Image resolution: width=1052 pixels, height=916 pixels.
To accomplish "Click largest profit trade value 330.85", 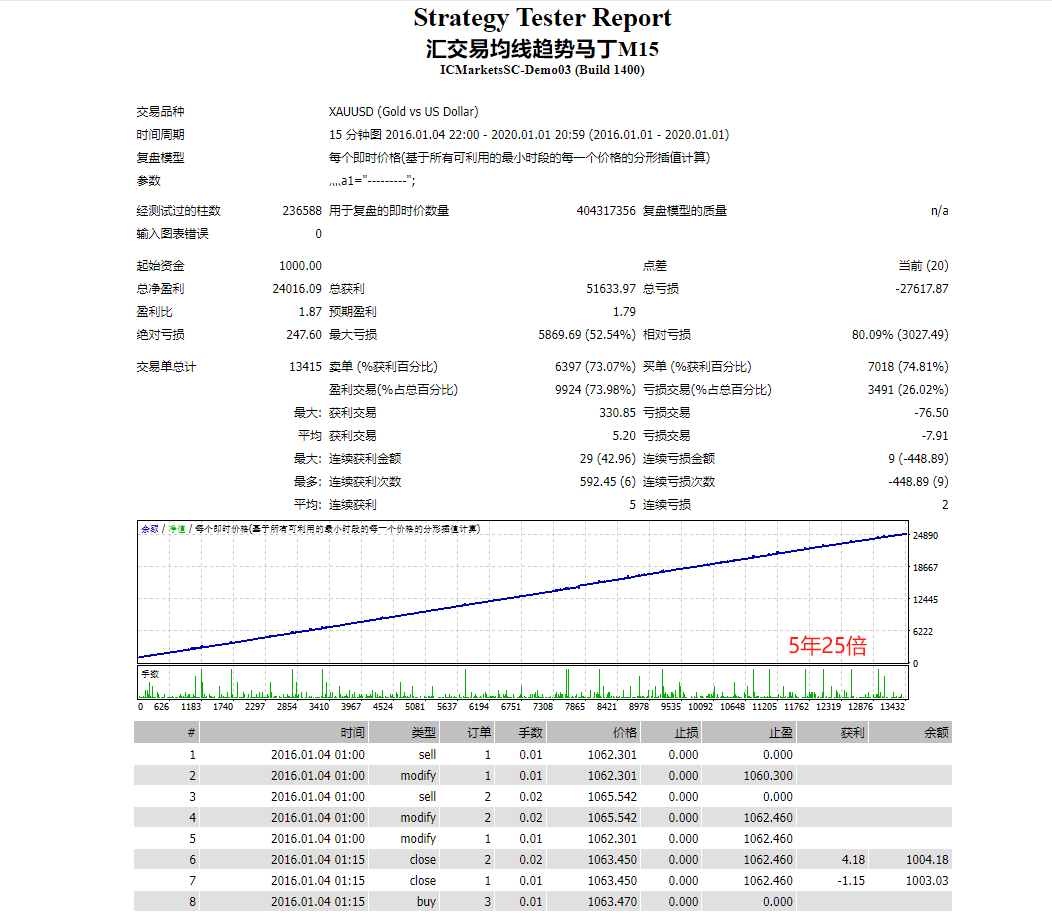I will 617,413.
